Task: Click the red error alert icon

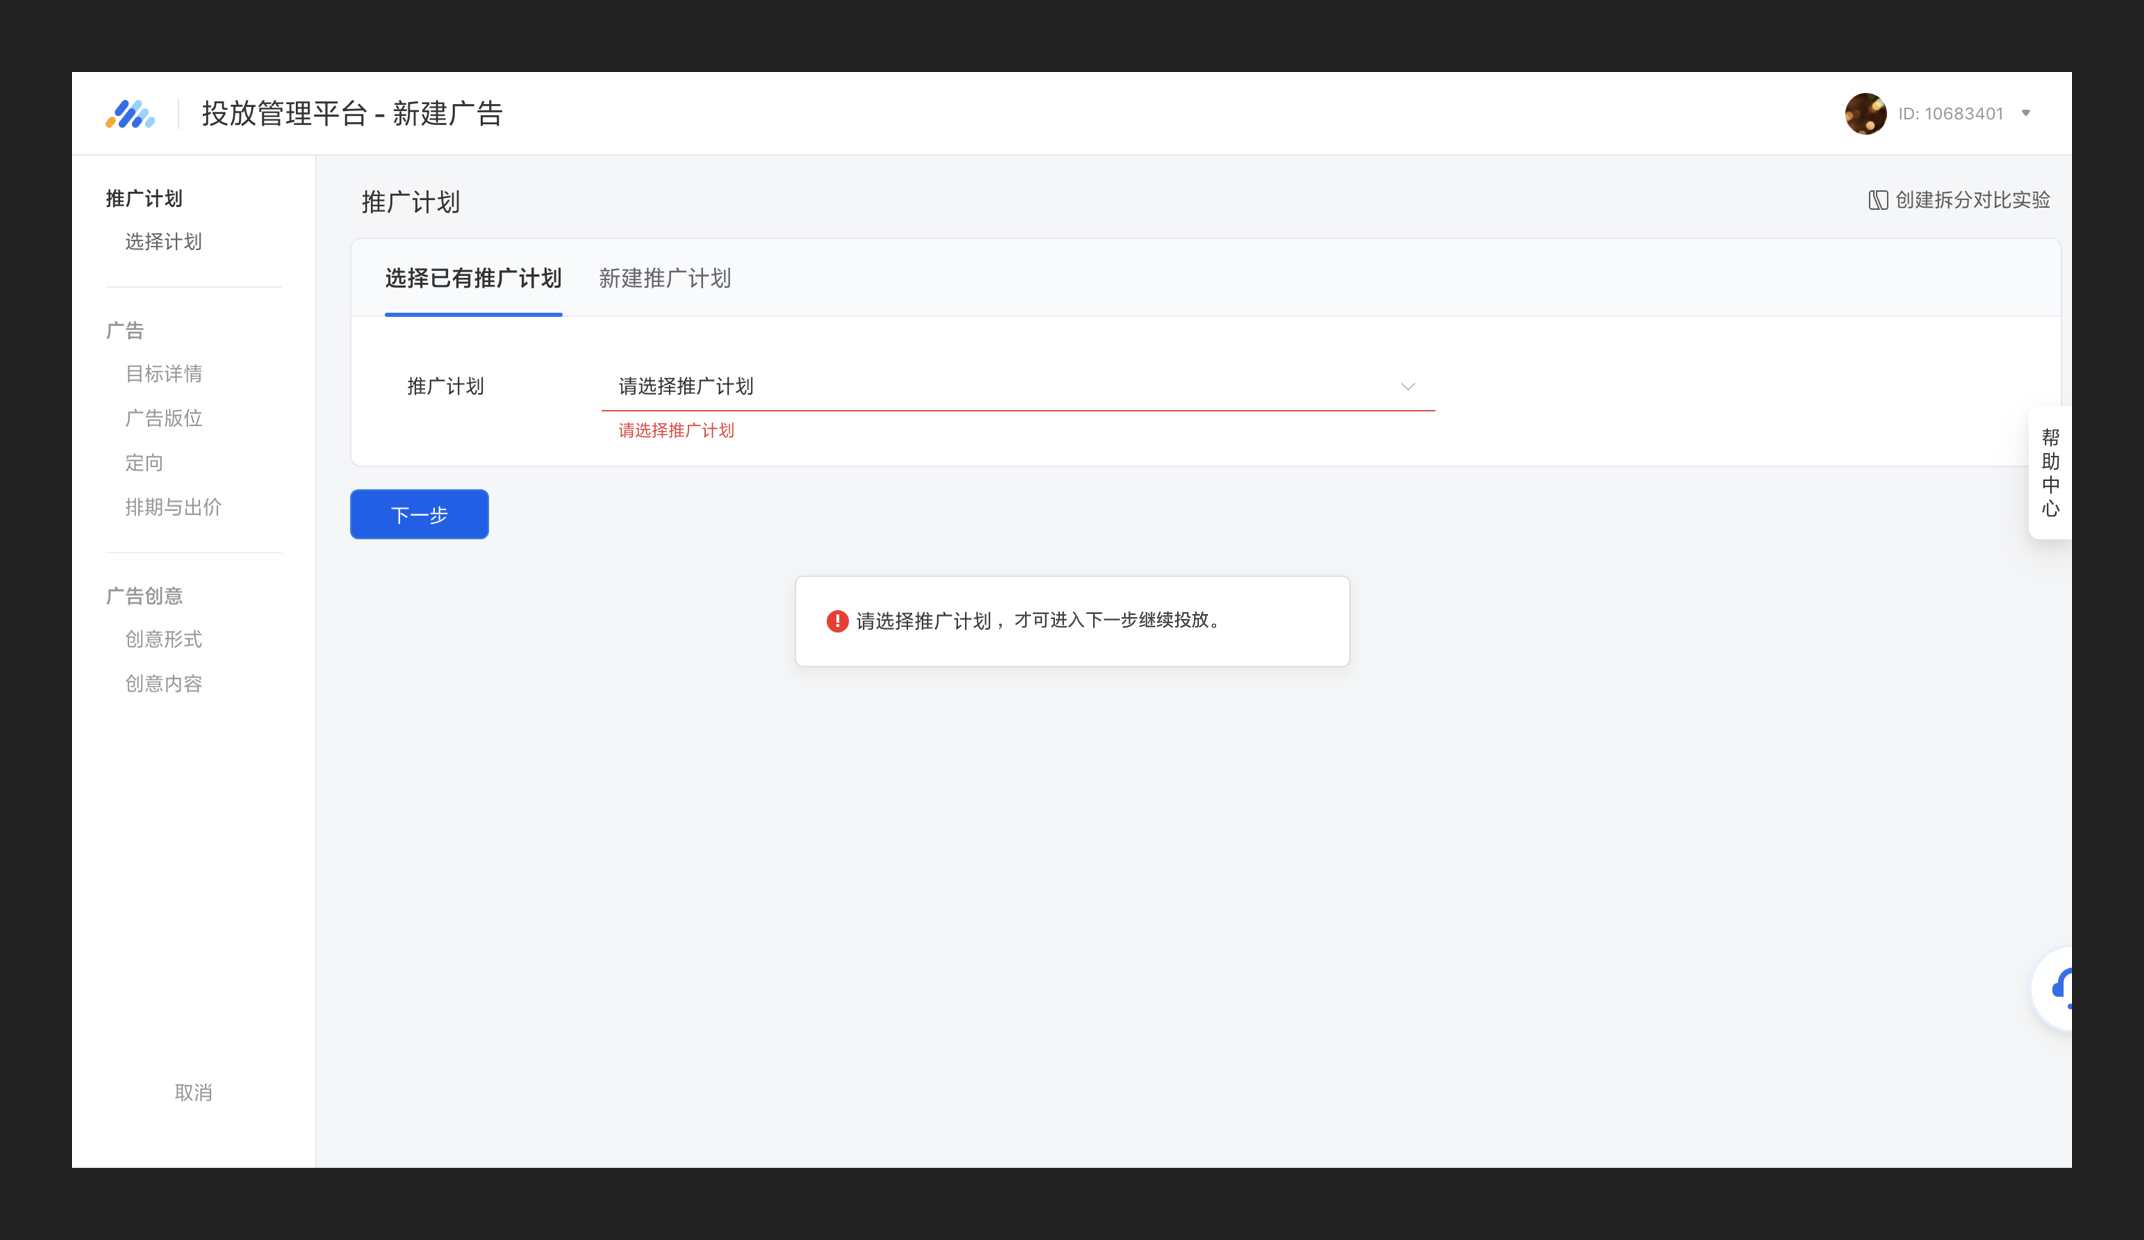Action: click(x=837, y=621)
